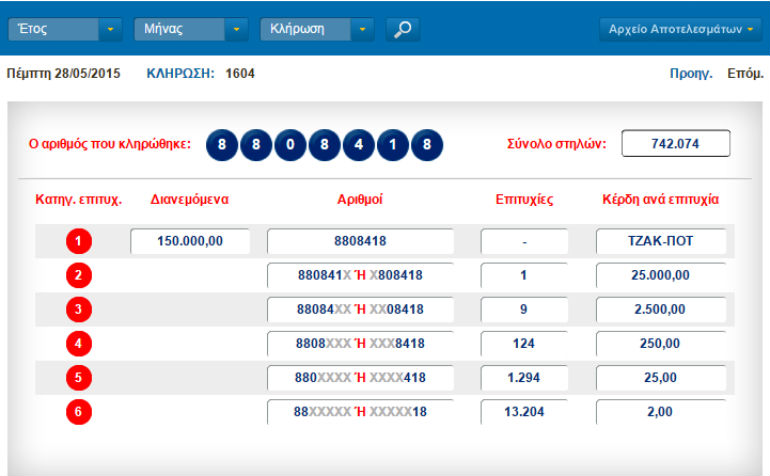Click red category 6 circle icon

[x=79, y=412]
